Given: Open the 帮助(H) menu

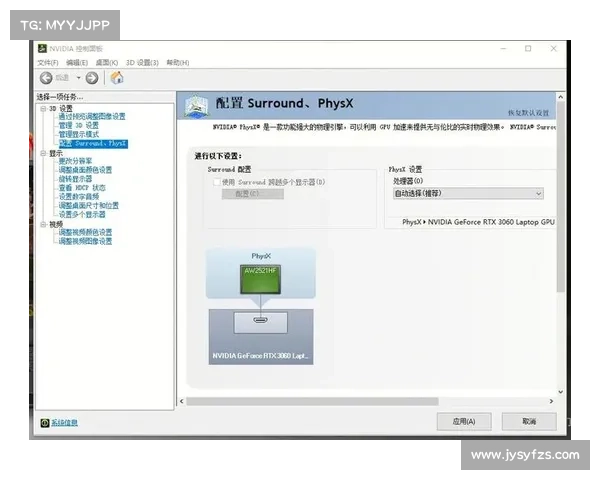Looking at the screenshot, I should (178, 62).
